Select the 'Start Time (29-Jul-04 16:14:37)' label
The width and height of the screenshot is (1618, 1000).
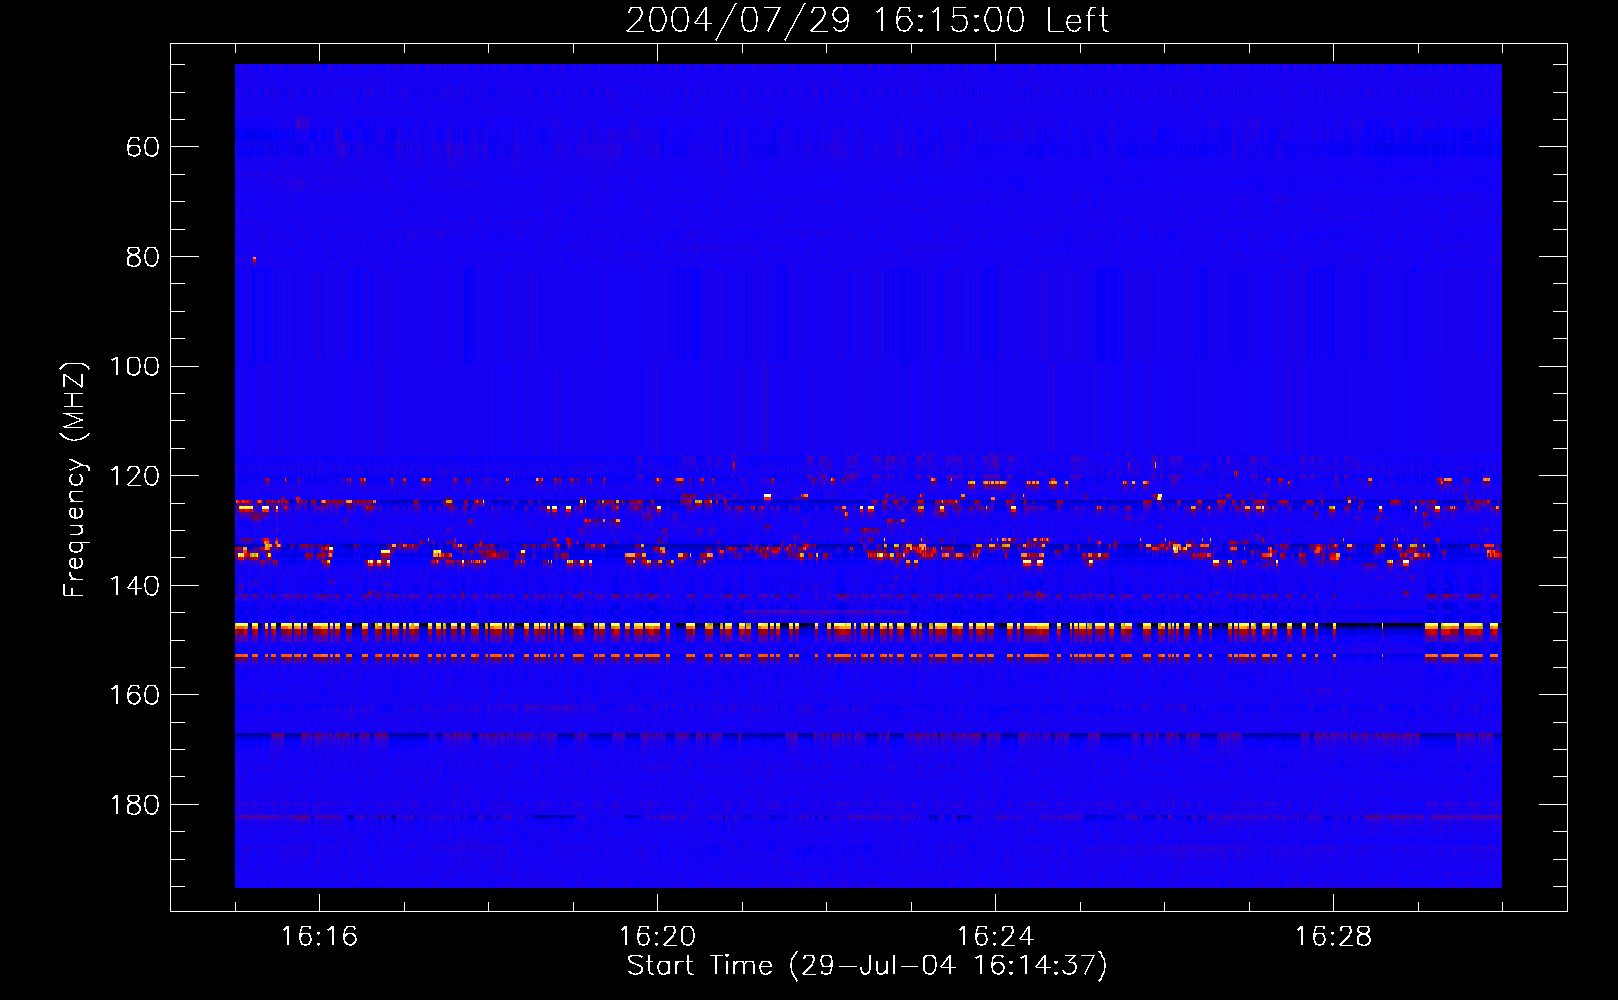(x=867, y=966)
